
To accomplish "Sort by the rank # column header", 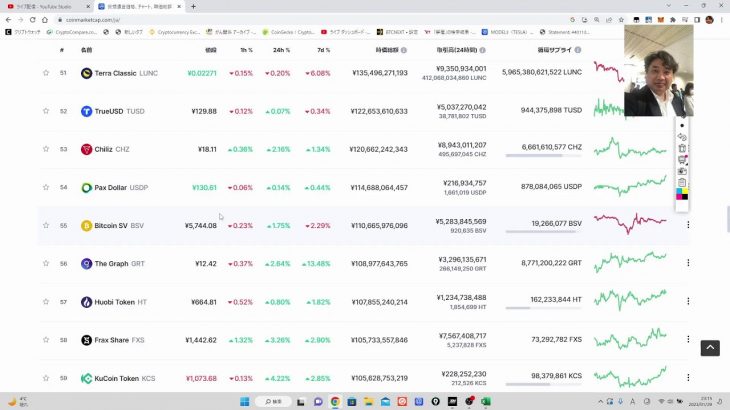I will tap(61, 50).
